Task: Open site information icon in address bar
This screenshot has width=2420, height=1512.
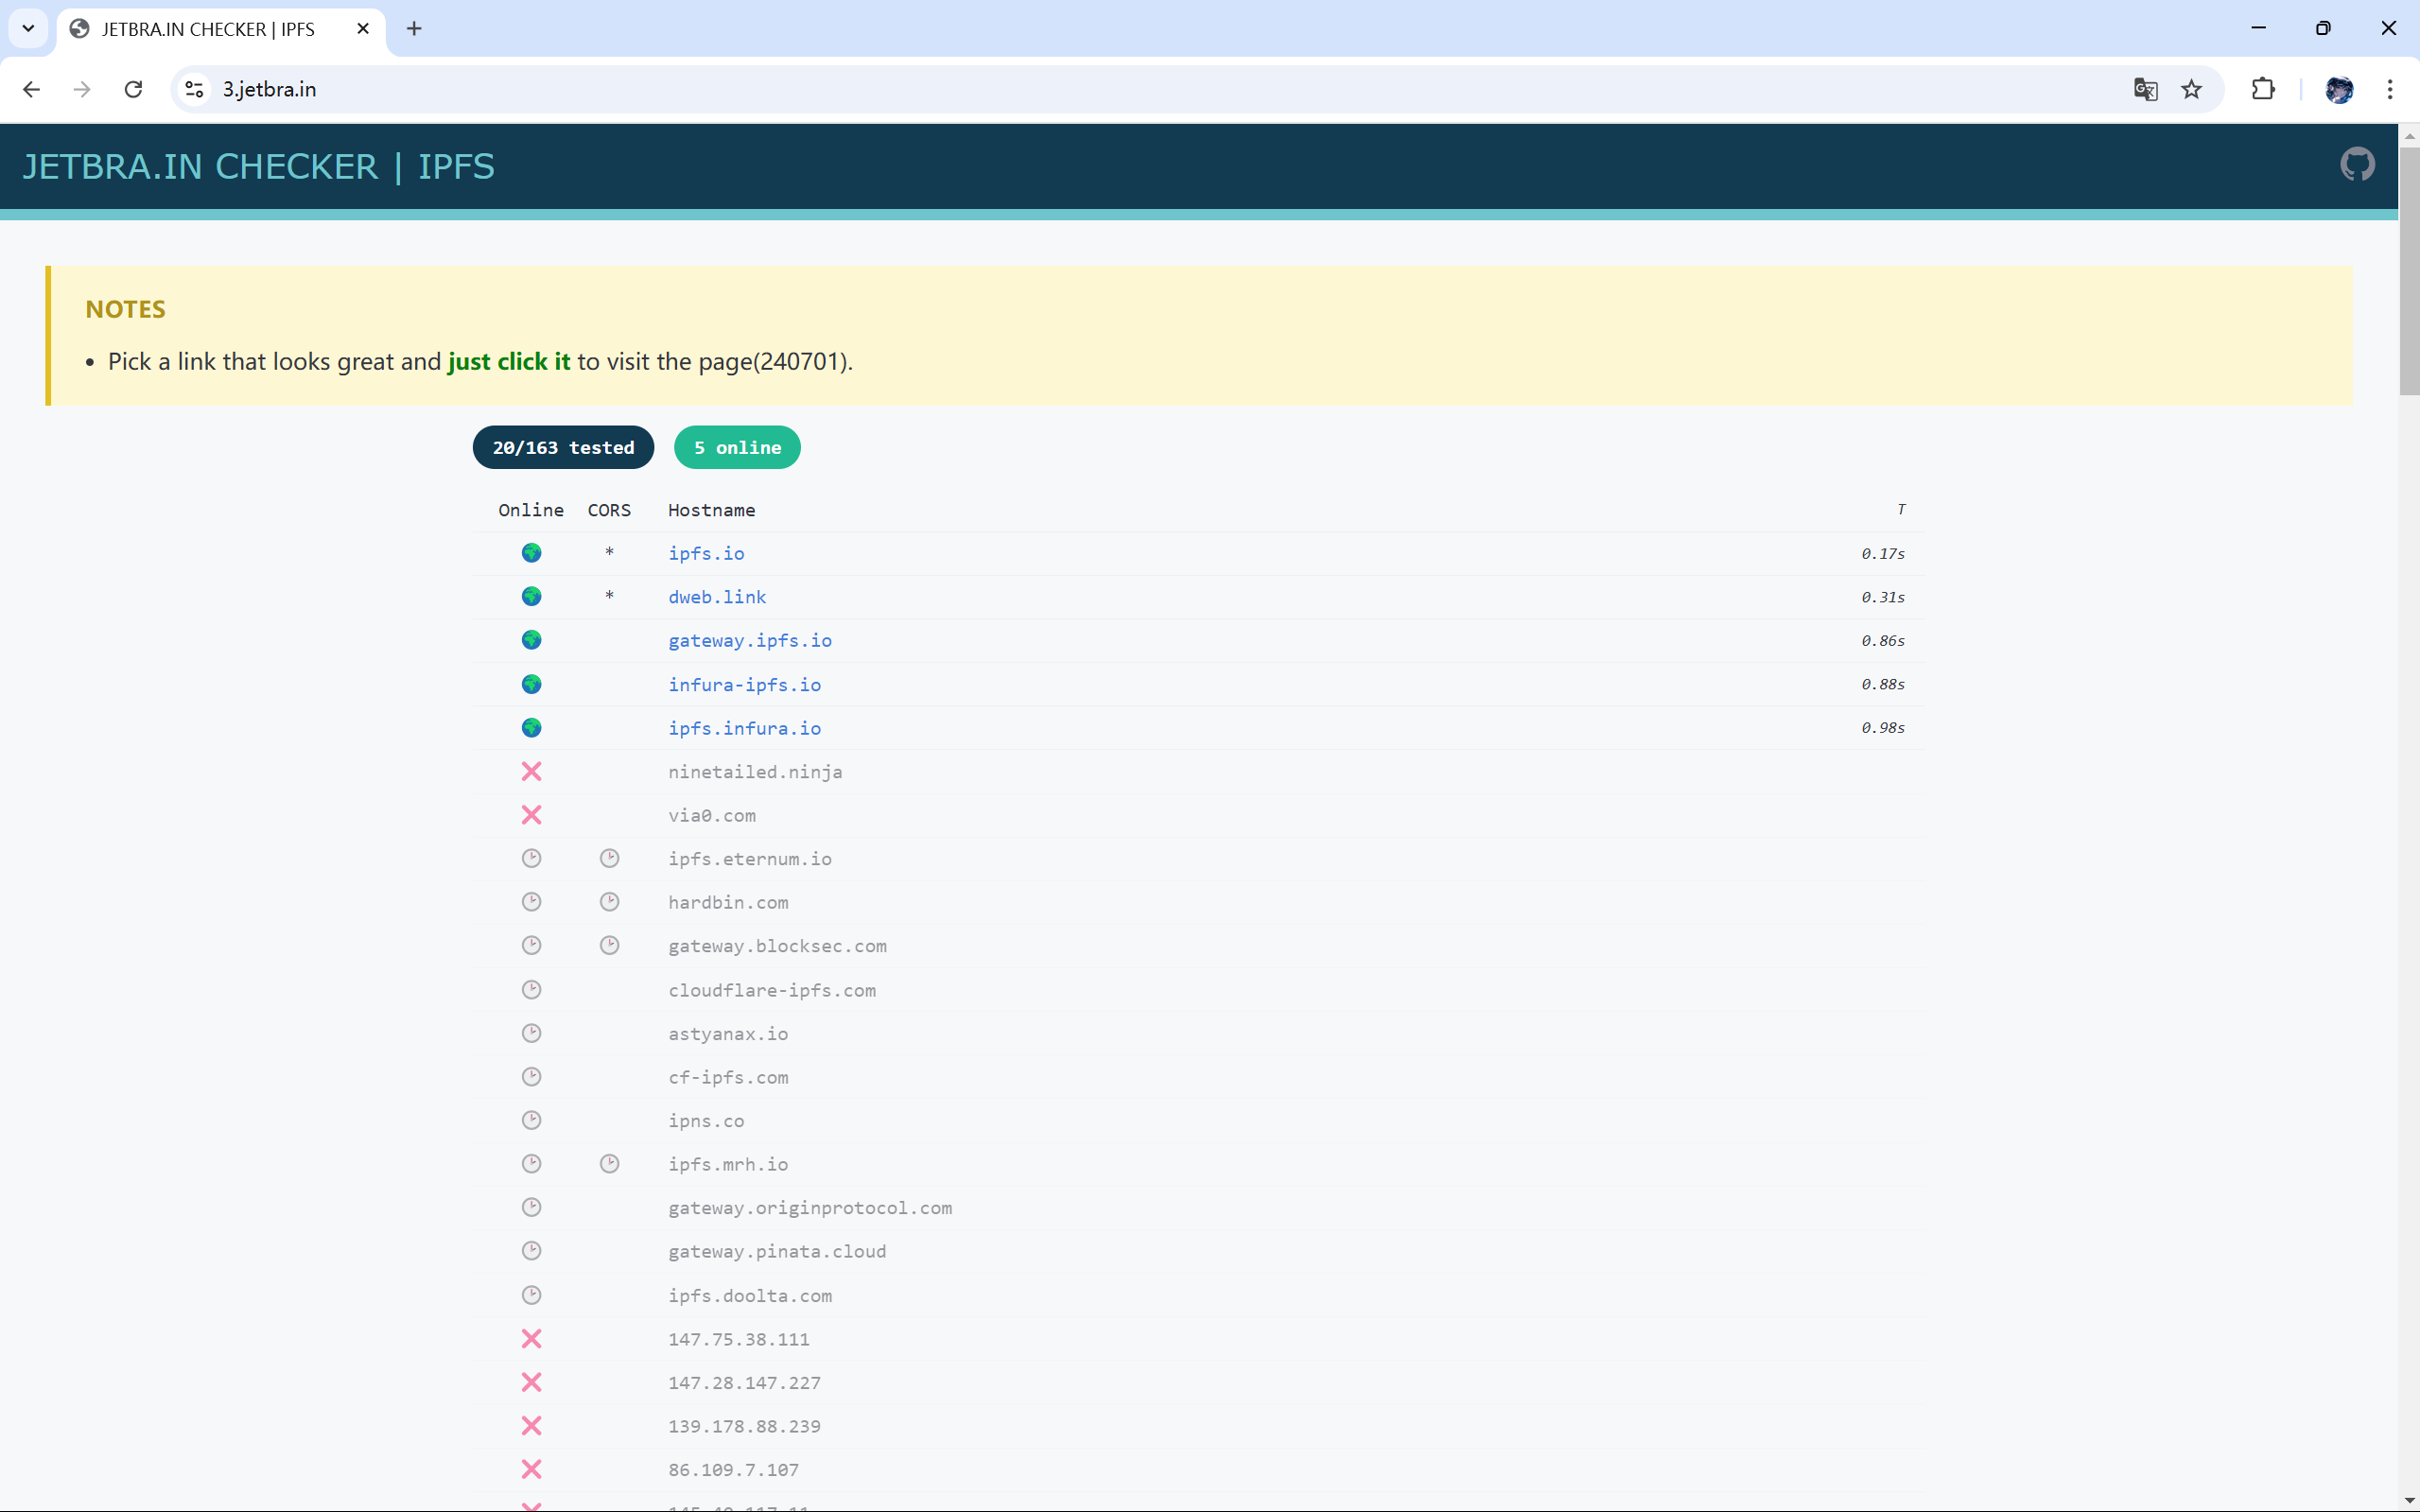Action: tap(195, 90)
